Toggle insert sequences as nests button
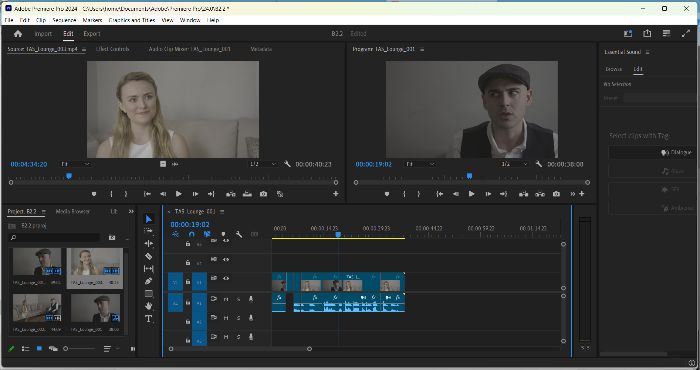Screen dimensions: 700x370 point(176,234)
